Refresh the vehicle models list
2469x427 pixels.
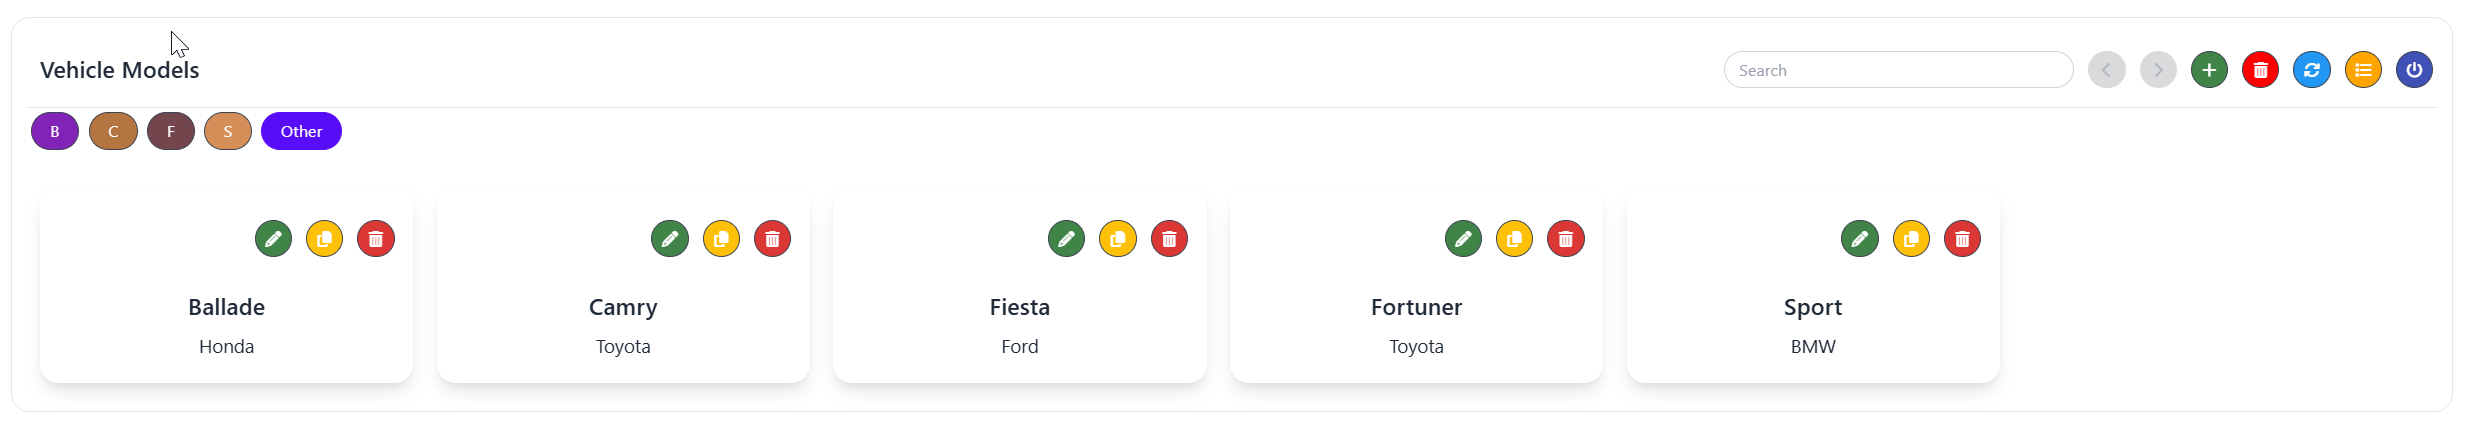click(2312, 70)
